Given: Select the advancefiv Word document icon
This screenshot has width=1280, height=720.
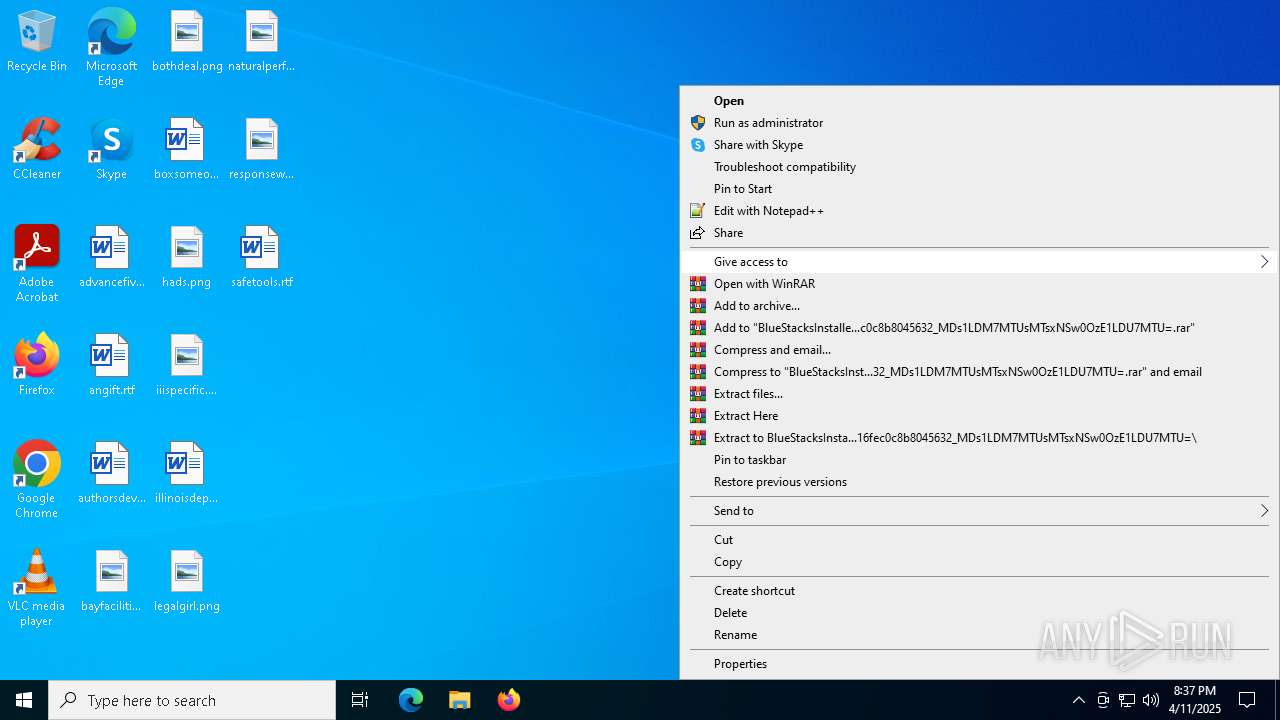Looking at the screenshot, I should [111, 258].
